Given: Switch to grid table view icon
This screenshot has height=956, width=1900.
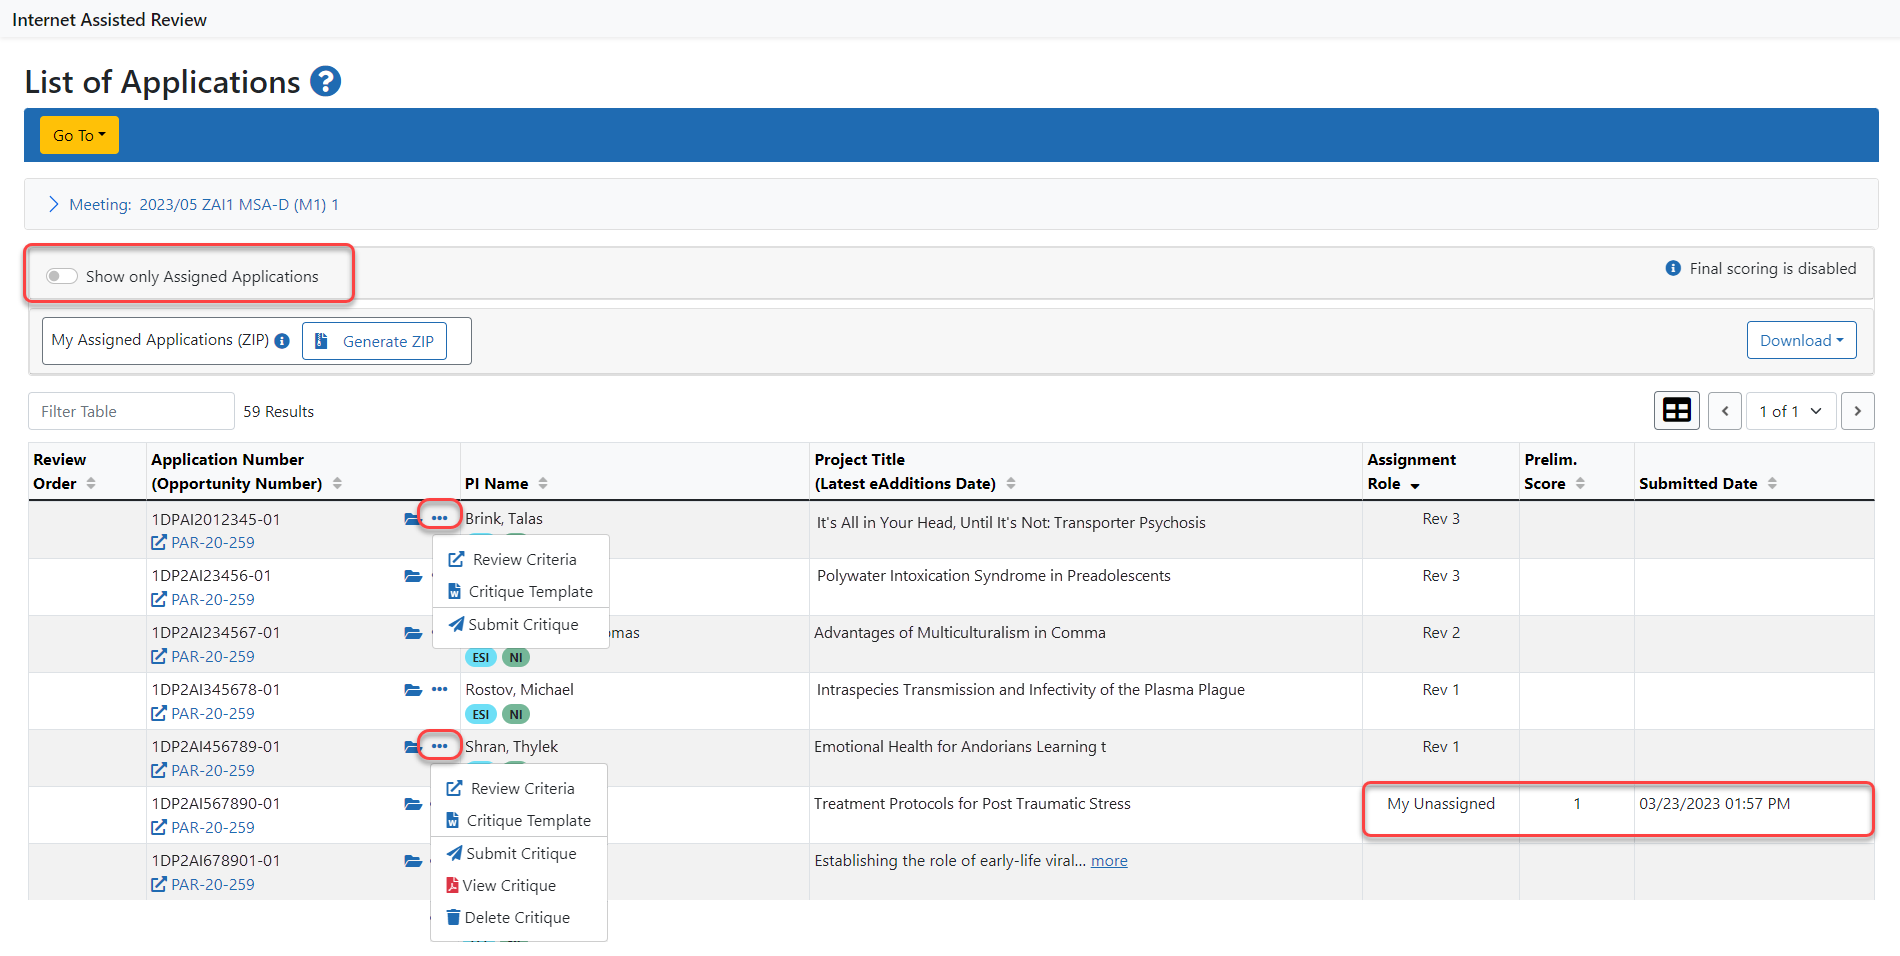Looking at the screenshot, I should [1677, 410].
